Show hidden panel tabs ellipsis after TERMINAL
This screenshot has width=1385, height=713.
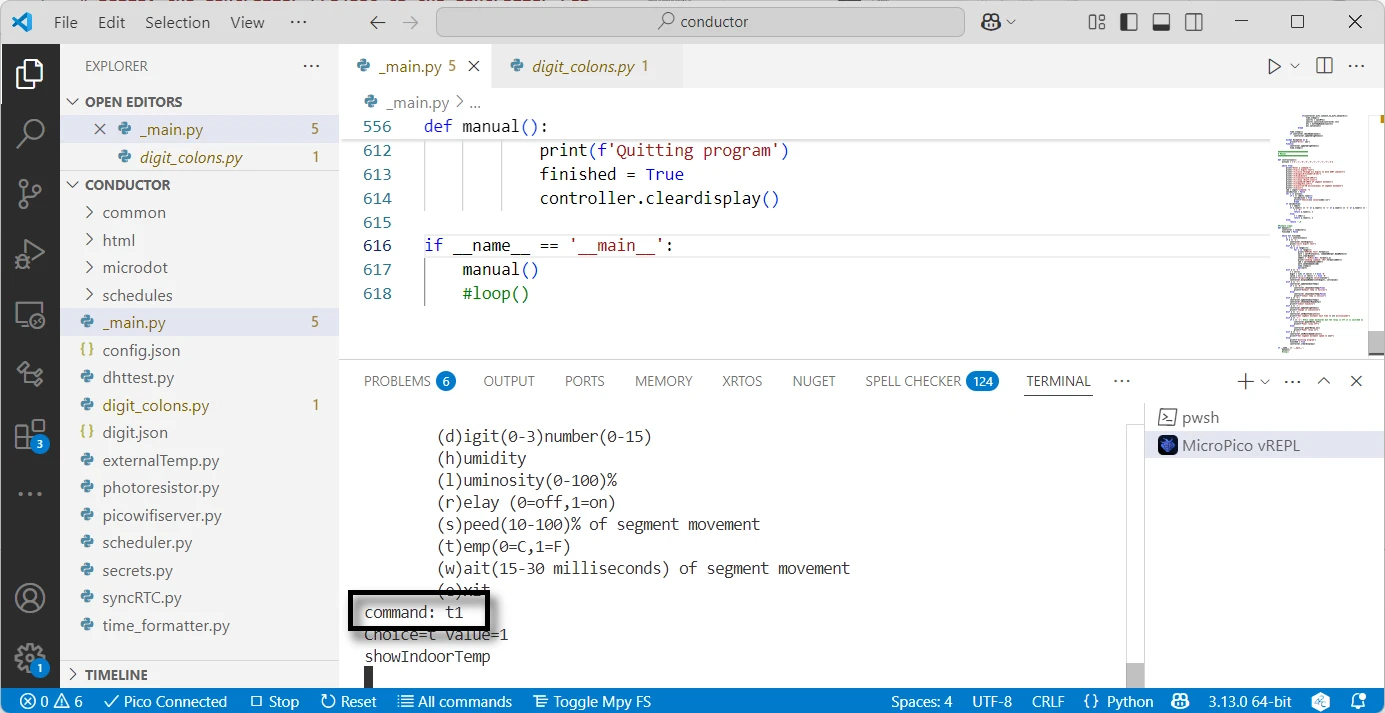pyautogui.click(x=1122, y=381)
